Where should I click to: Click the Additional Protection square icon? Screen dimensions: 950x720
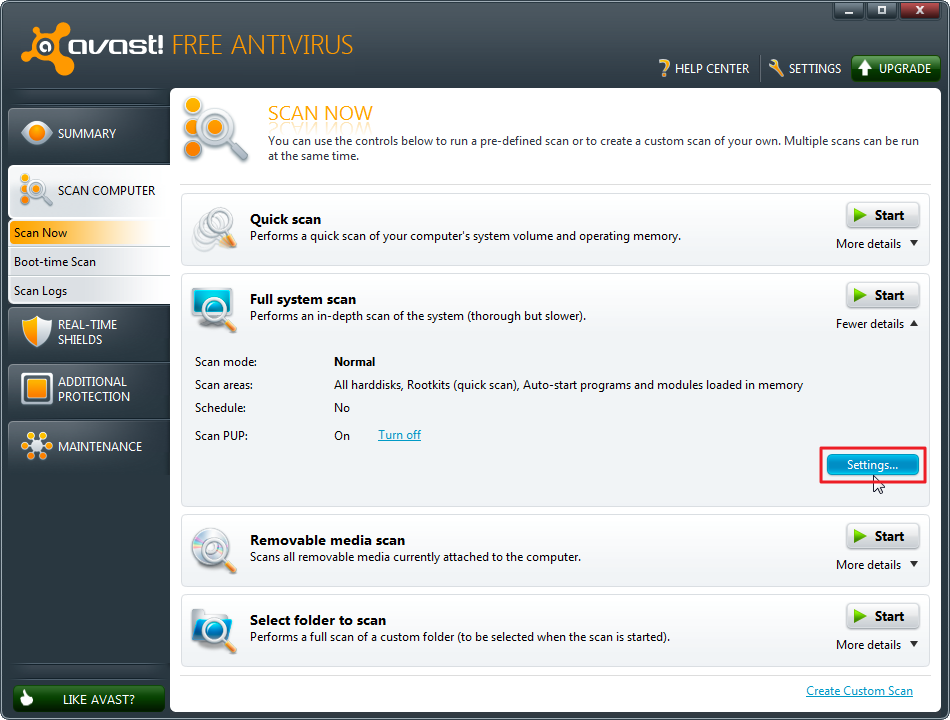coord(37,388)
